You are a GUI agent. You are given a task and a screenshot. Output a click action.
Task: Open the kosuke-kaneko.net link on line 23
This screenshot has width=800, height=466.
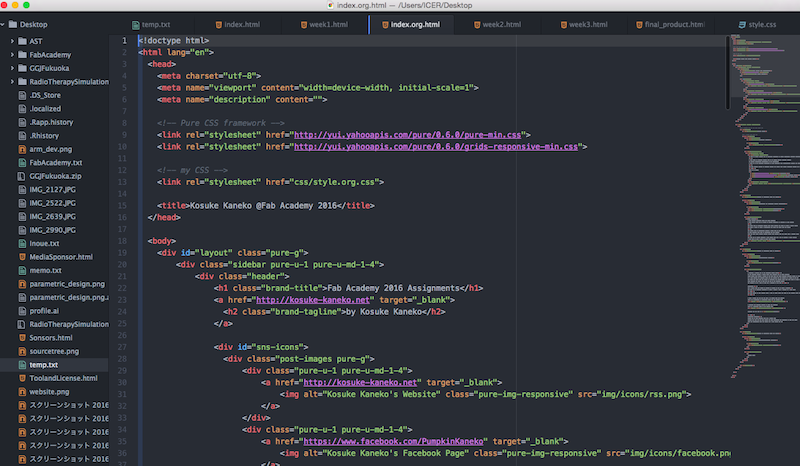313,300
